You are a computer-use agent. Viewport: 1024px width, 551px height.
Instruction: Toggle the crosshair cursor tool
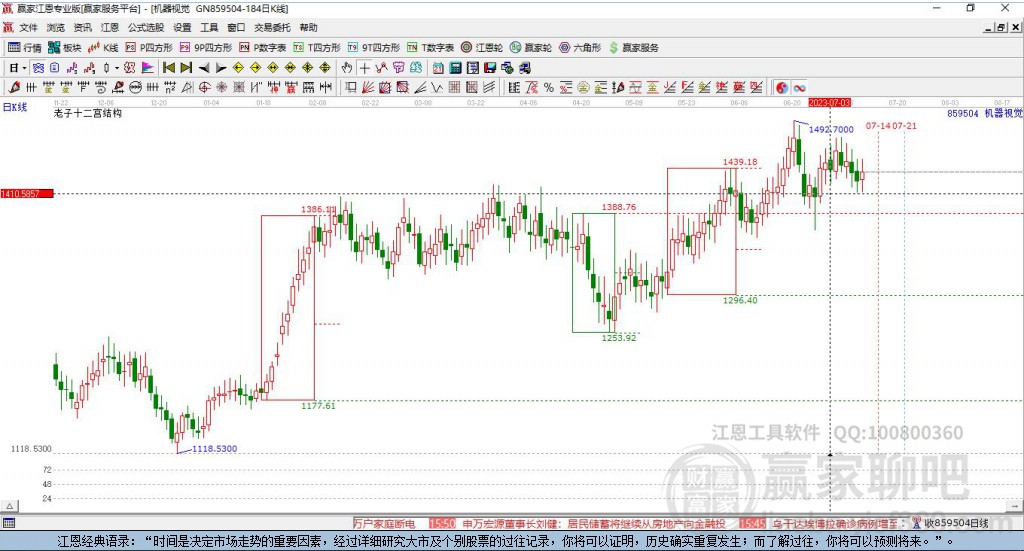coord(364,68)
